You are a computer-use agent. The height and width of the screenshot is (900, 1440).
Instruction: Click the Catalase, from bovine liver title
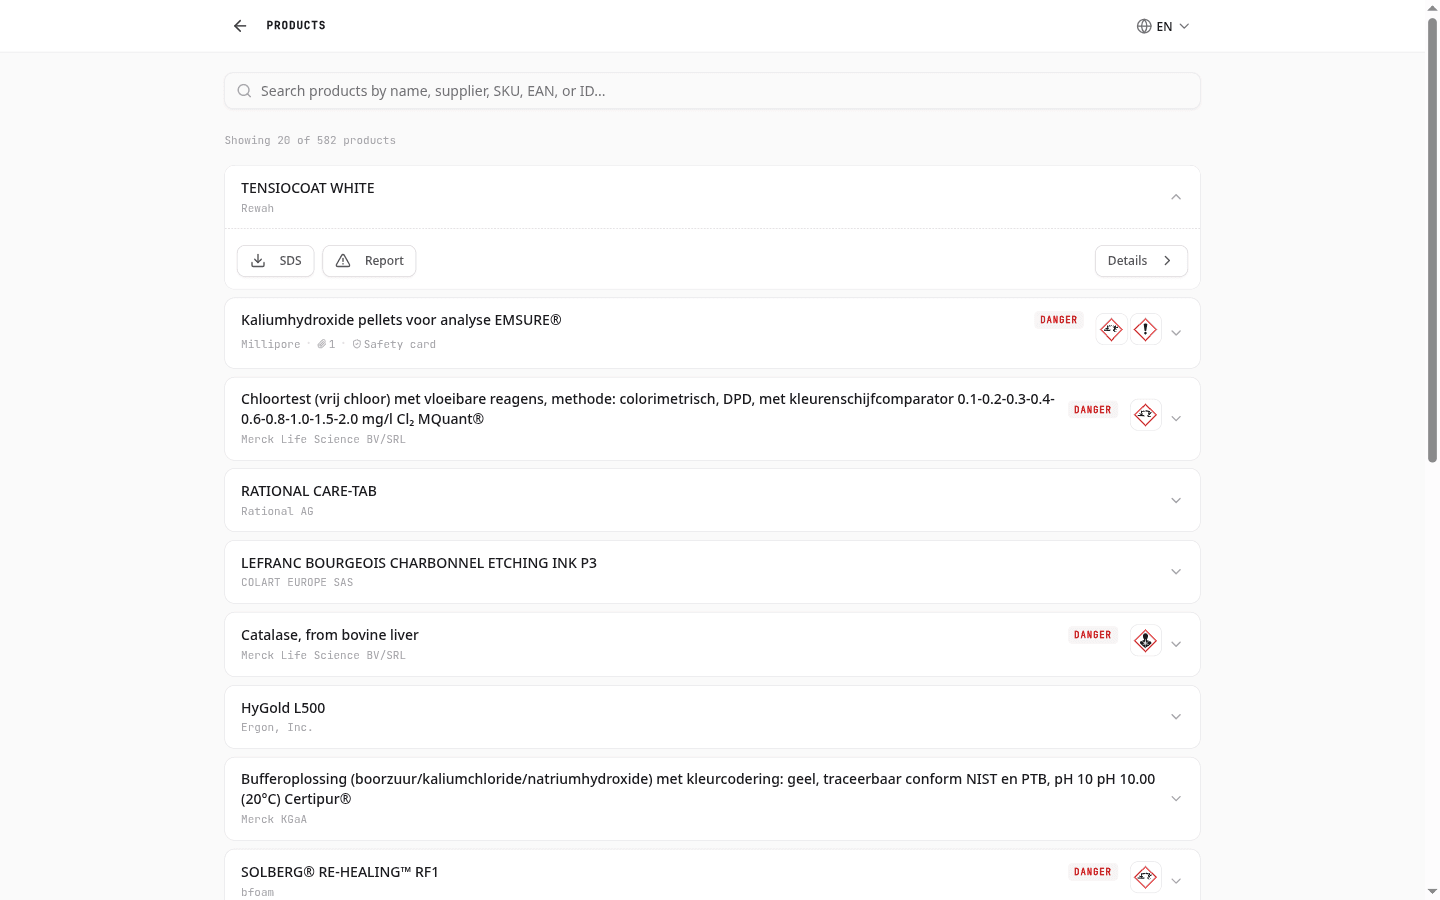330,635
